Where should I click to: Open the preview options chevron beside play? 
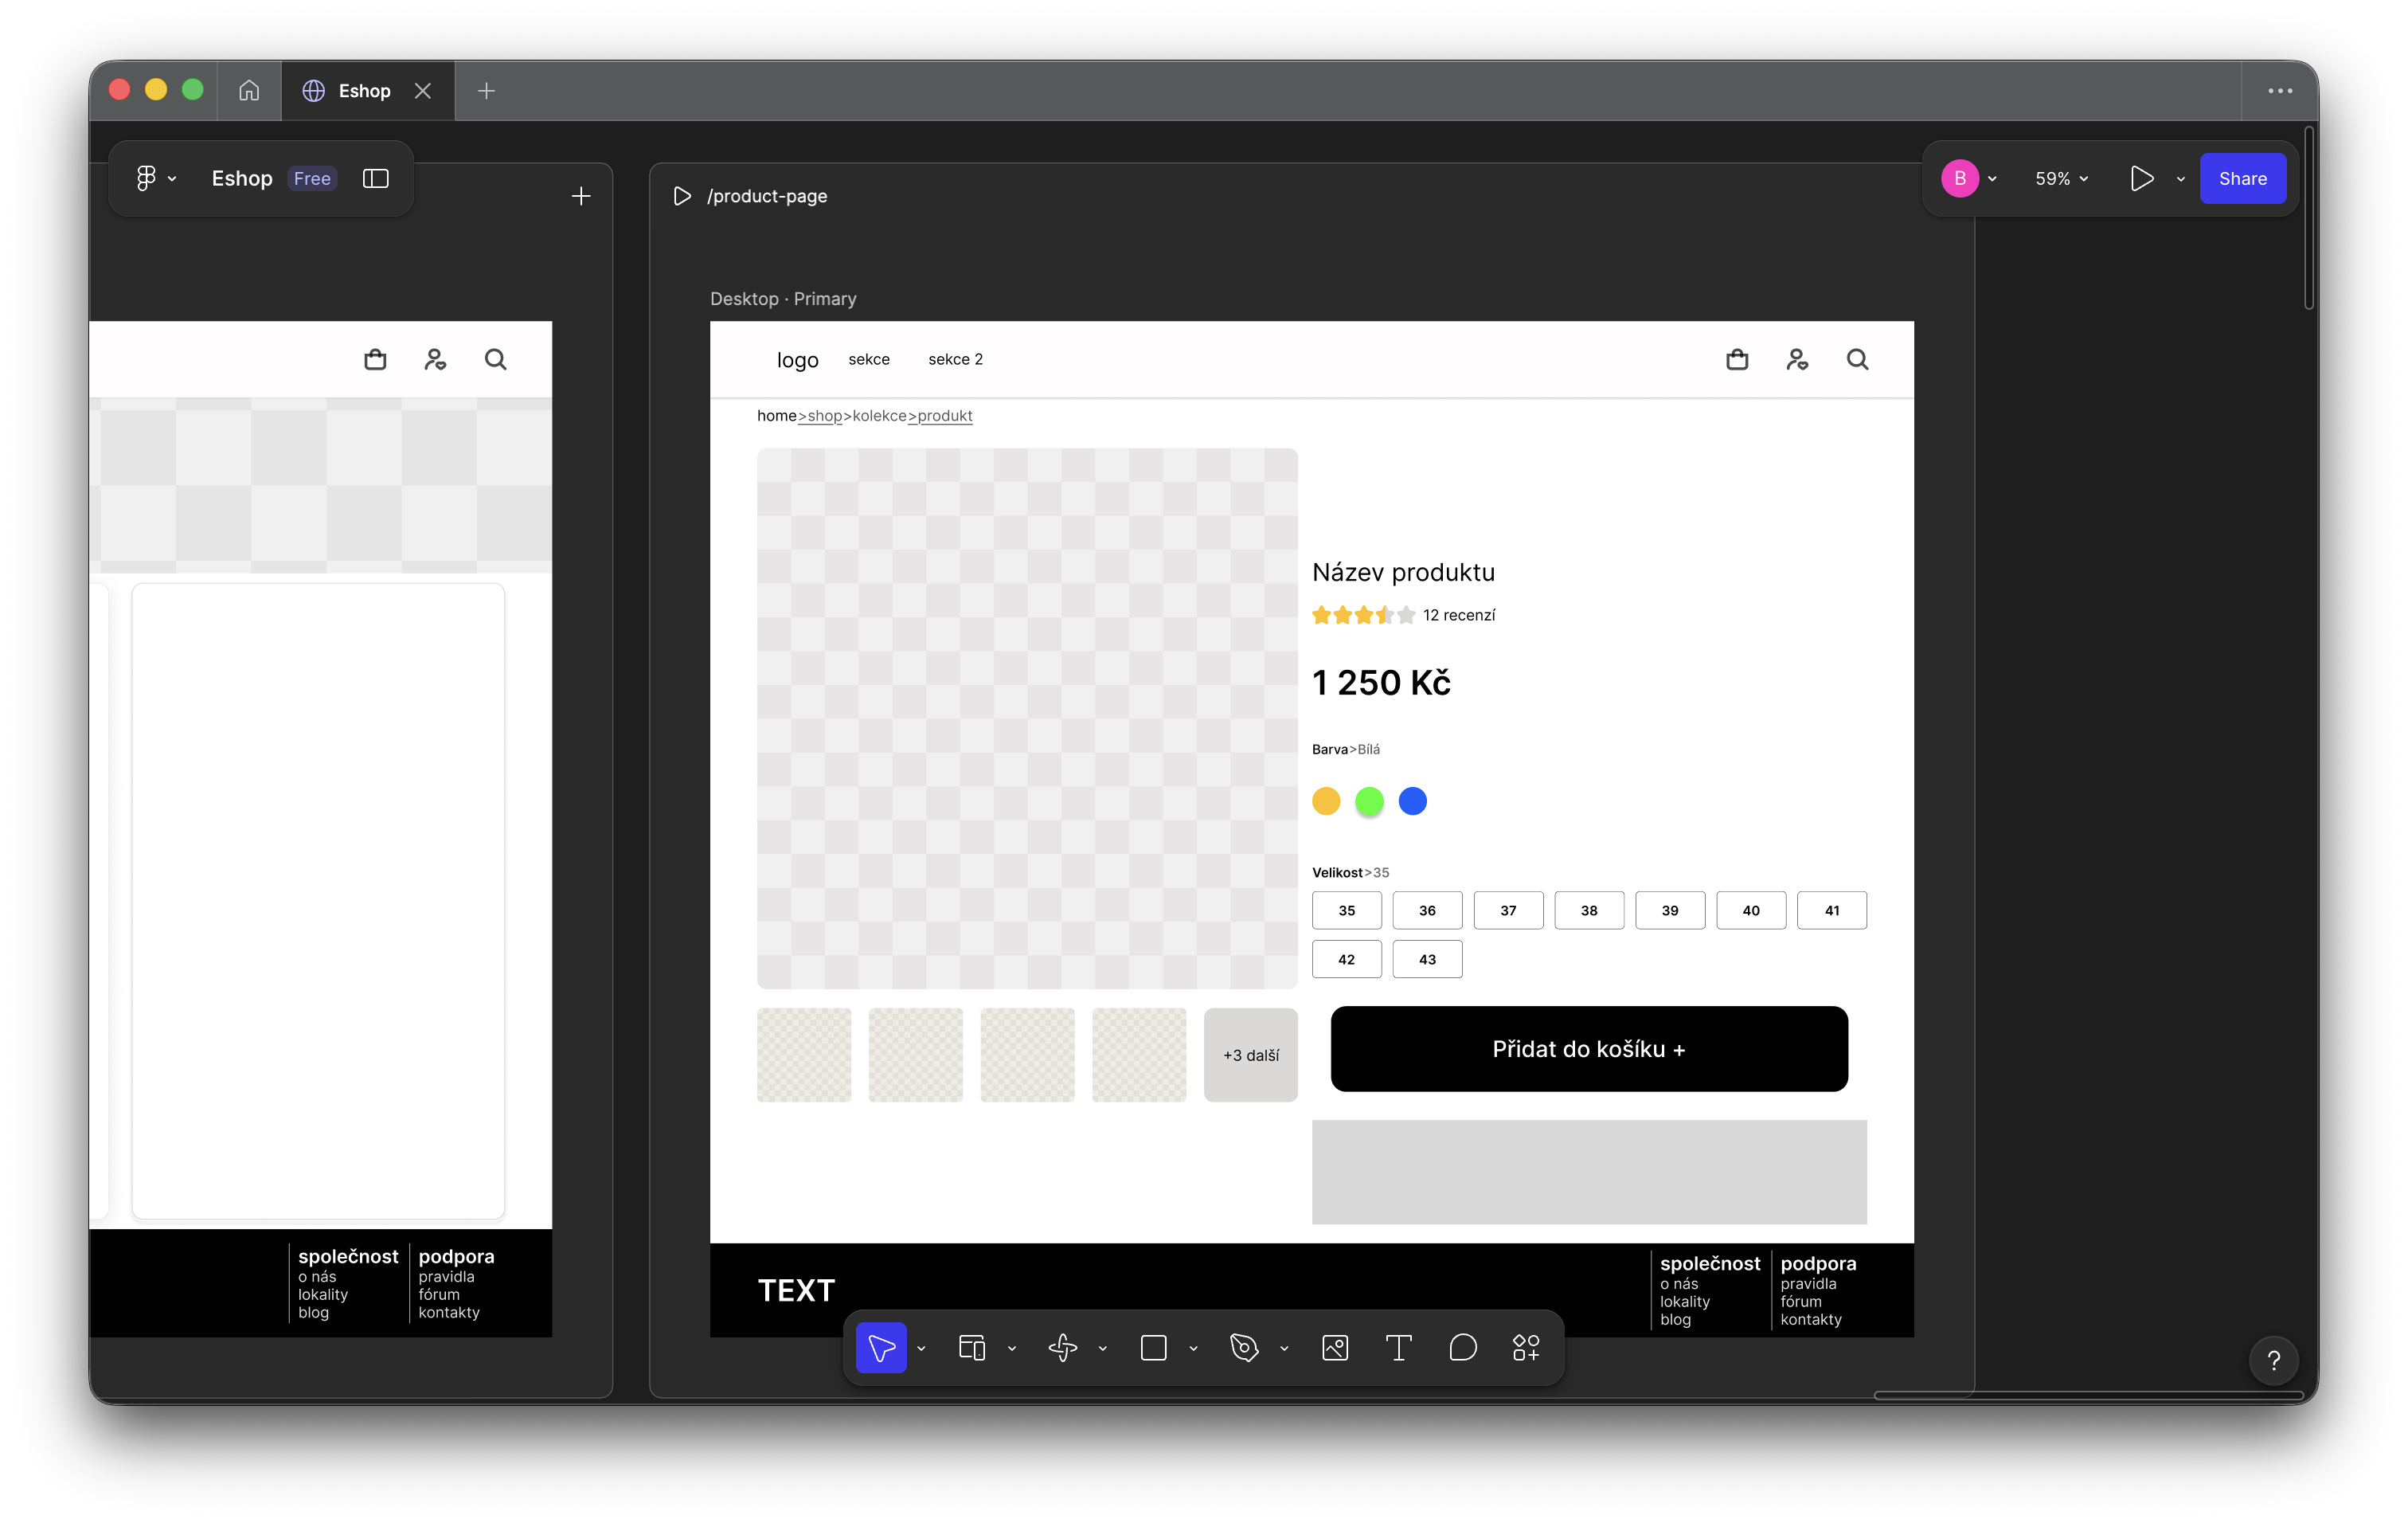(2181, 180)
